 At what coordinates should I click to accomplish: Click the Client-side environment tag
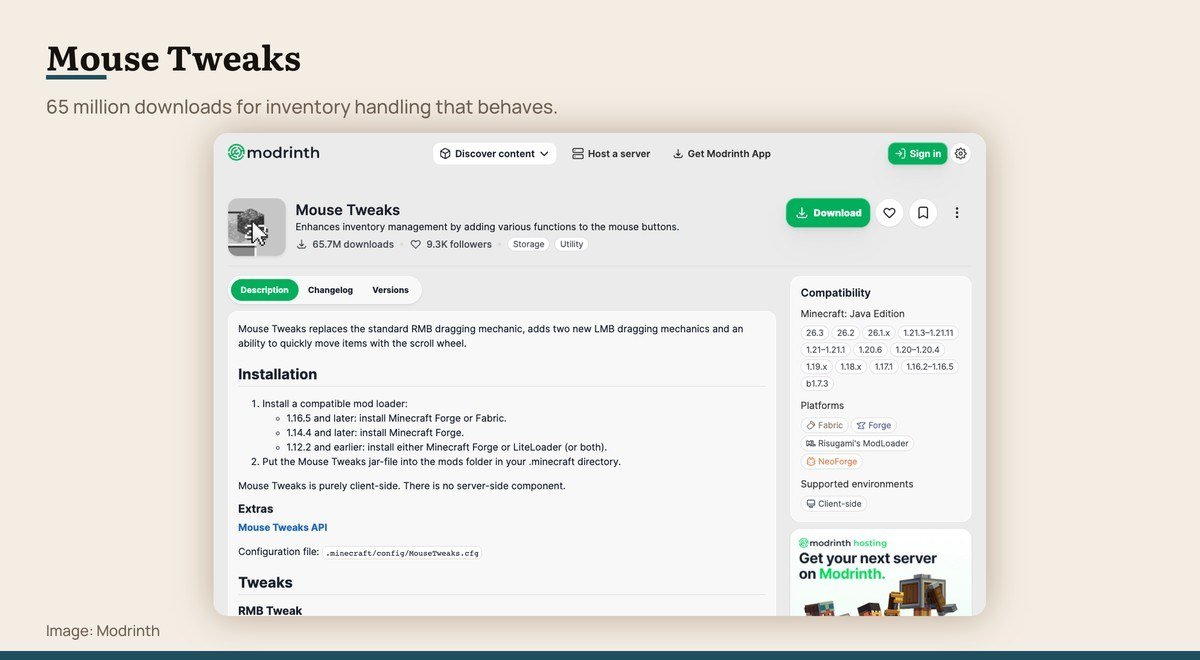[x=834, y=504]
